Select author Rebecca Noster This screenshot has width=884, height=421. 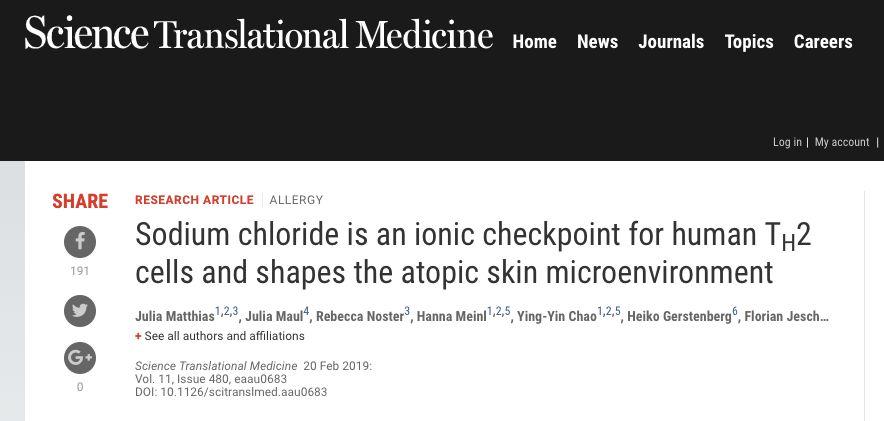pyautogui.click(x=360, y=317)
